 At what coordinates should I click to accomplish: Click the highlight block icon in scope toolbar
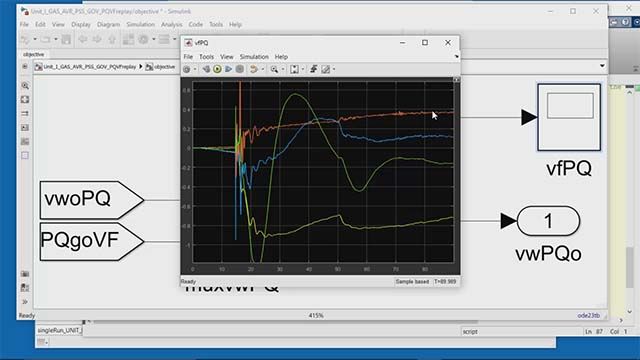tap(254, 69)
